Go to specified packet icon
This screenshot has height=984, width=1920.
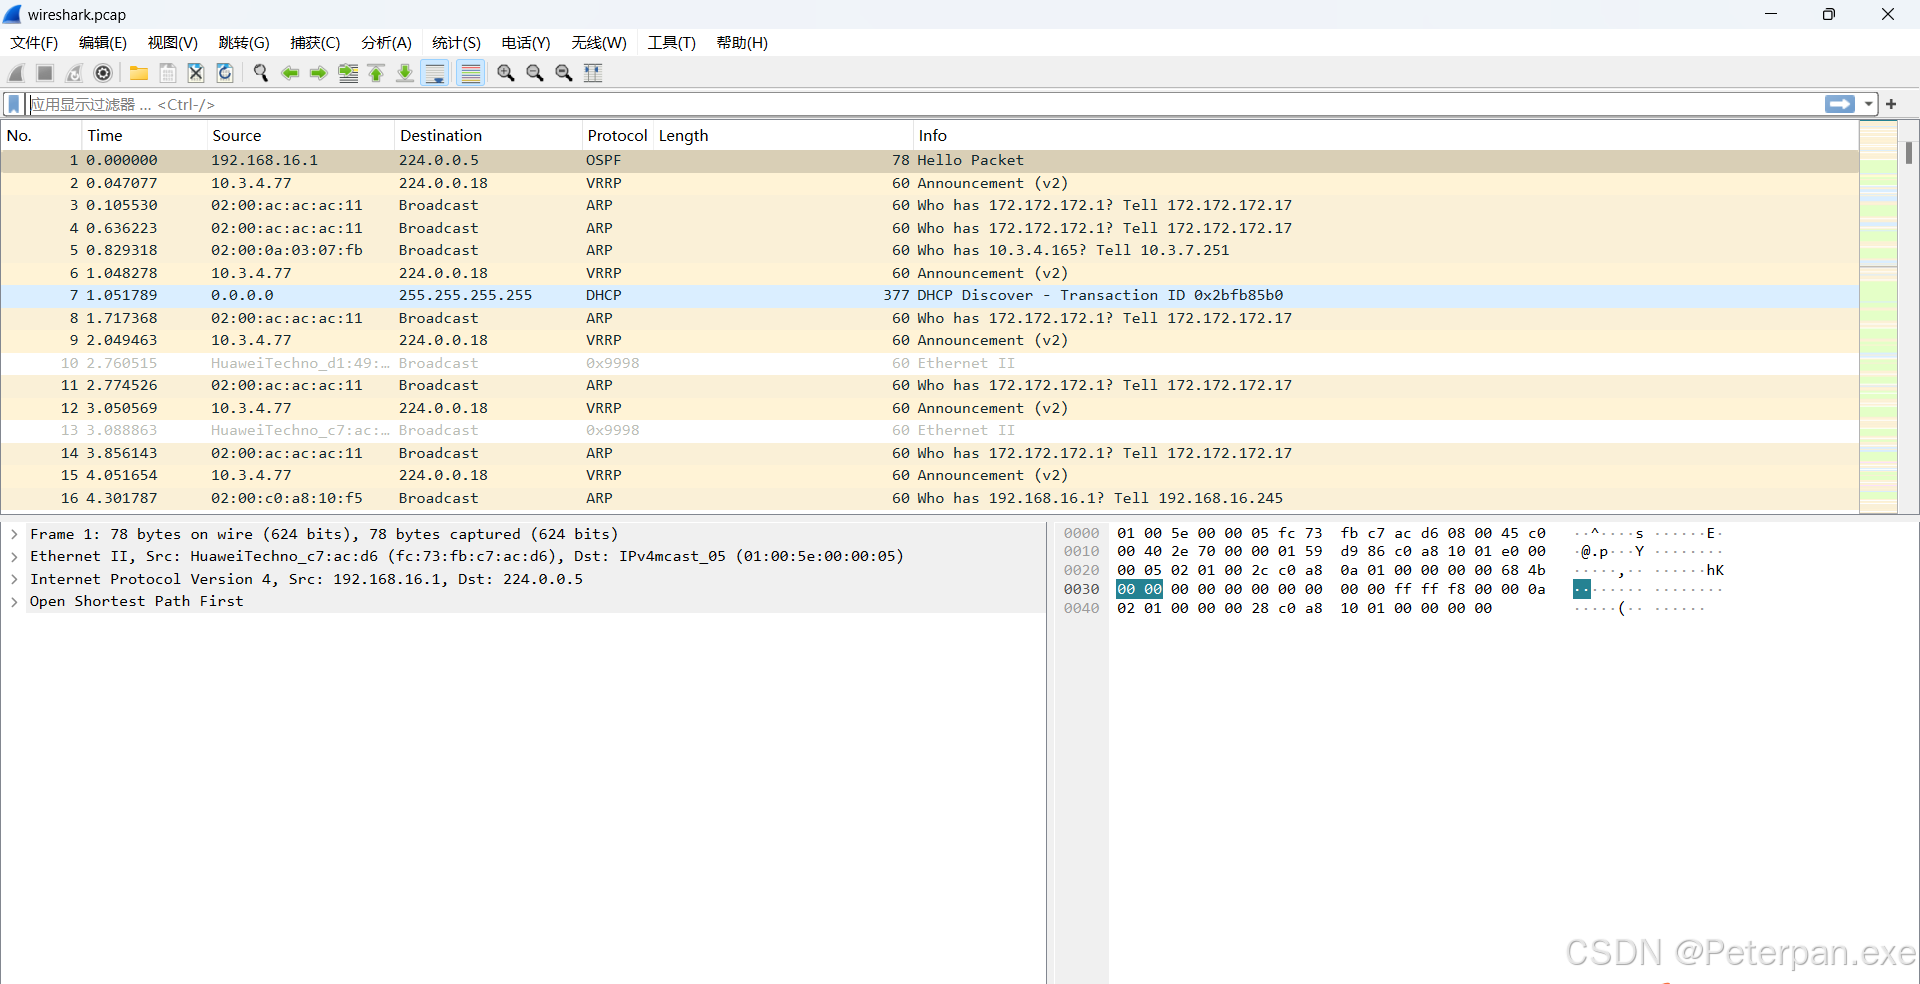coord(348,73)
